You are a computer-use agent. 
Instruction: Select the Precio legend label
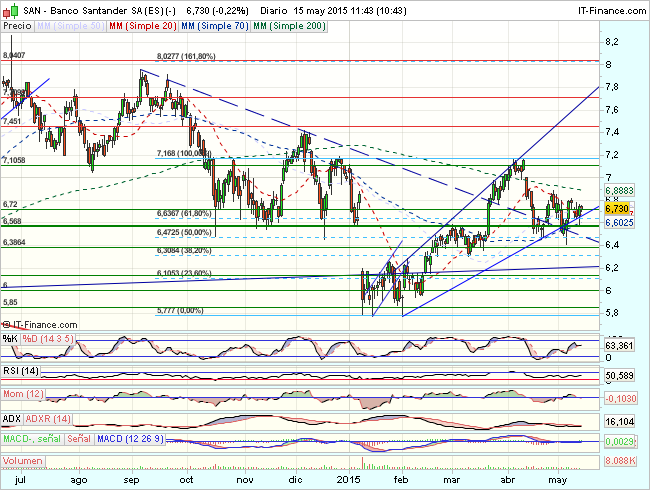(17, 24)
